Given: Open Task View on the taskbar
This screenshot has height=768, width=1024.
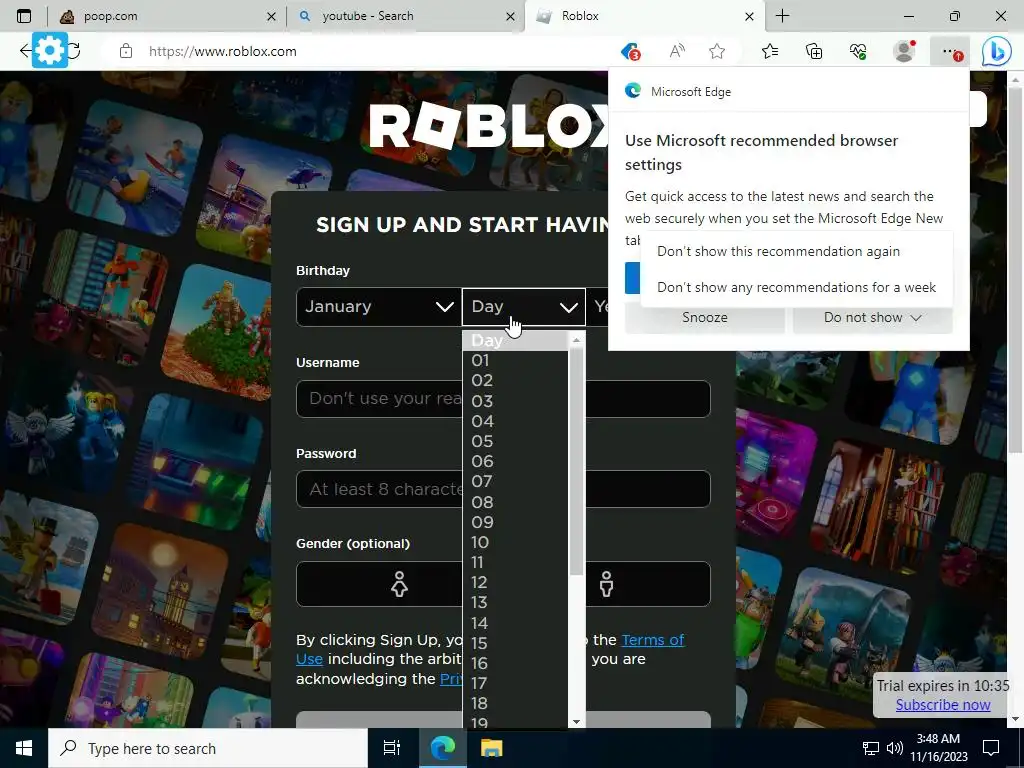Looking at the screenshot, I should point(392,748).
